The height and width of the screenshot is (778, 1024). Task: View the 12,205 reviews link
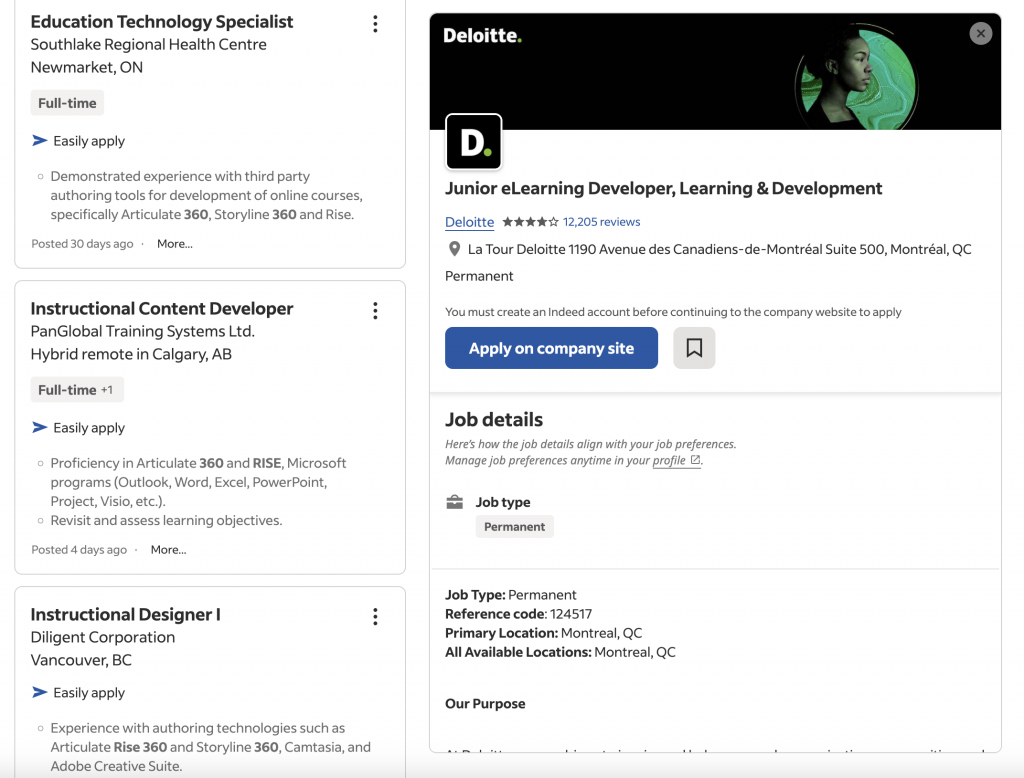(x=601, y=222)
